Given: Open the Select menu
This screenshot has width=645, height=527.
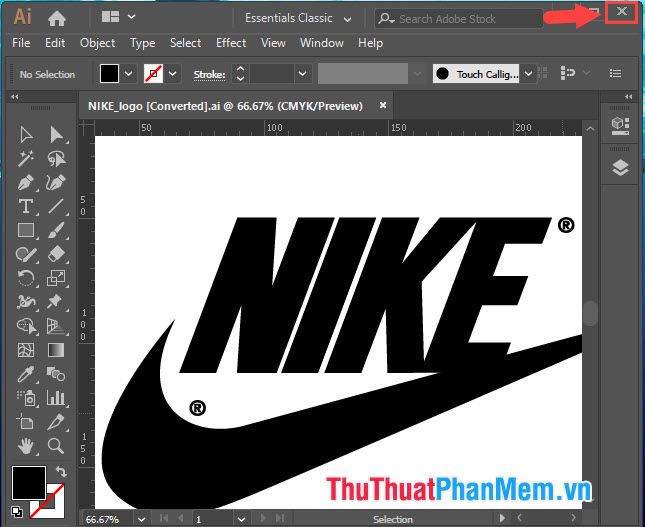Looking at the screenshot, I should coord(186,43).
